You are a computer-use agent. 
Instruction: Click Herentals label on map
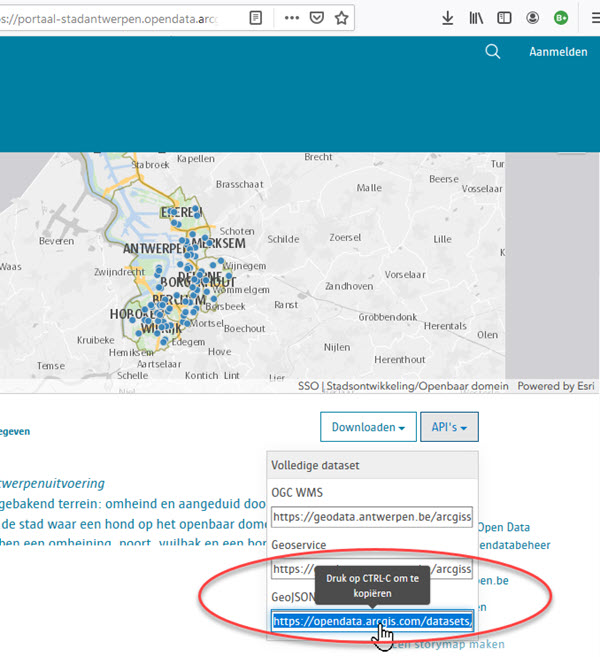pos(445,326)
